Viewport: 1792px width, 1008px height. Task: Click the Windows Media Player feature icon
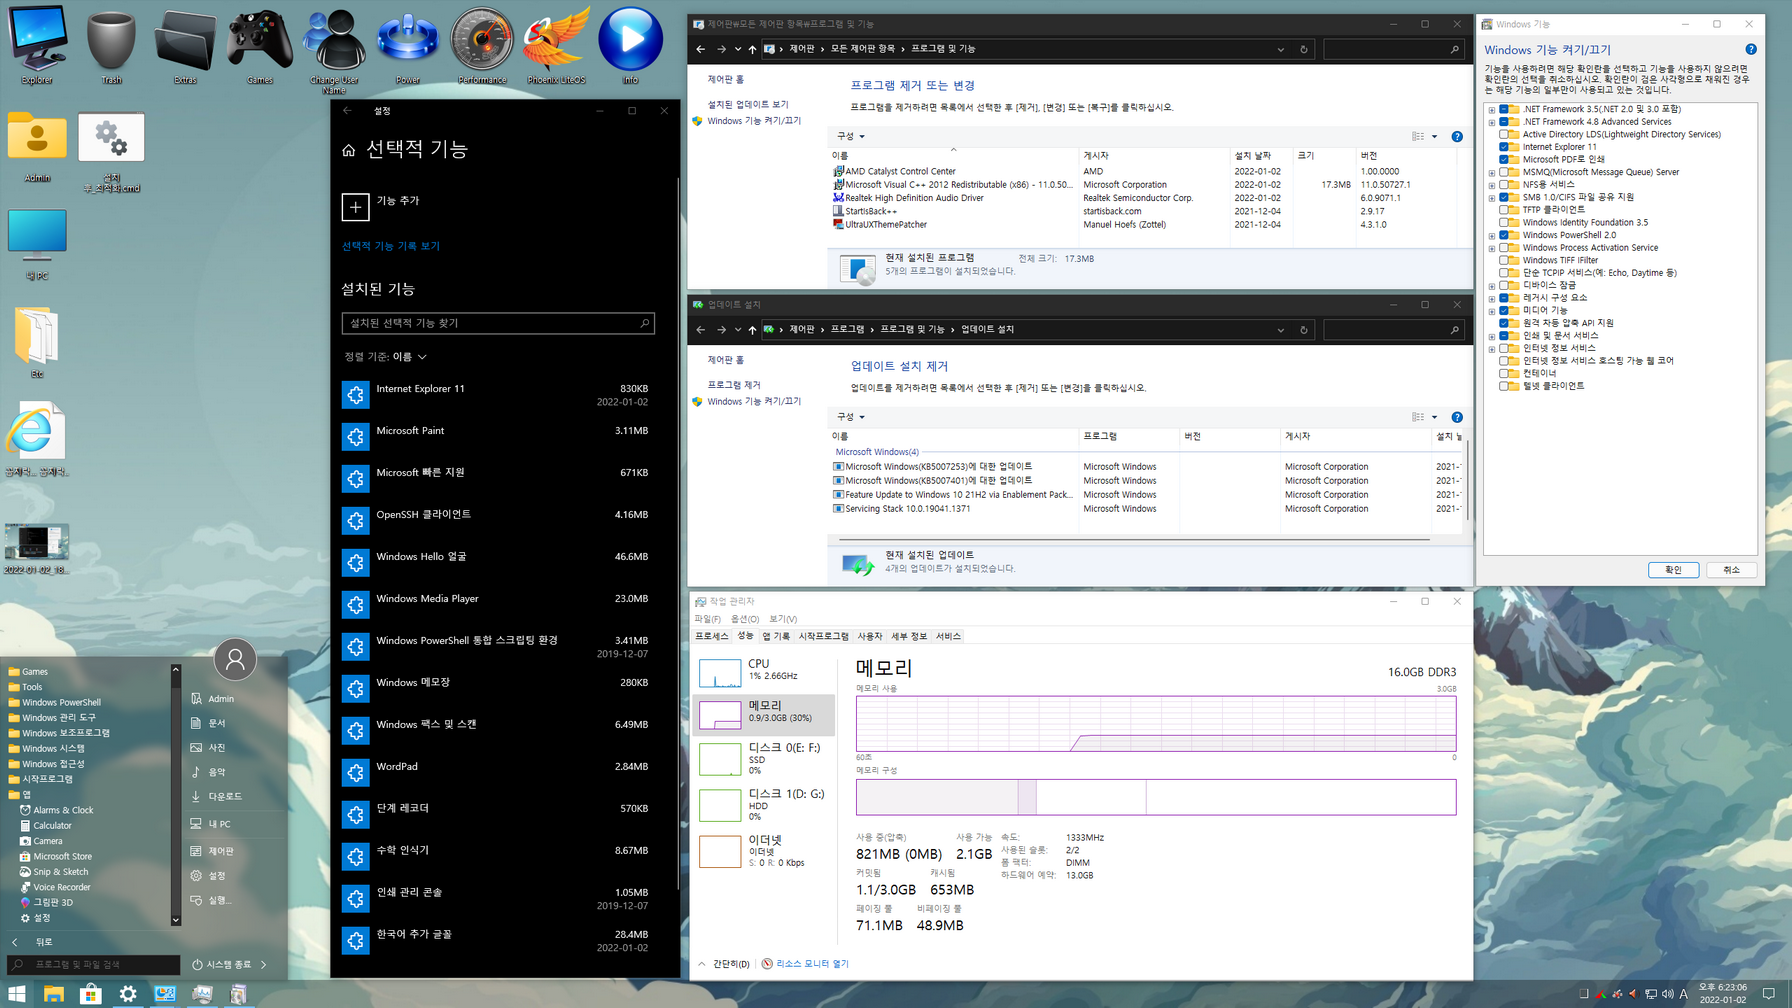(355, 605)
